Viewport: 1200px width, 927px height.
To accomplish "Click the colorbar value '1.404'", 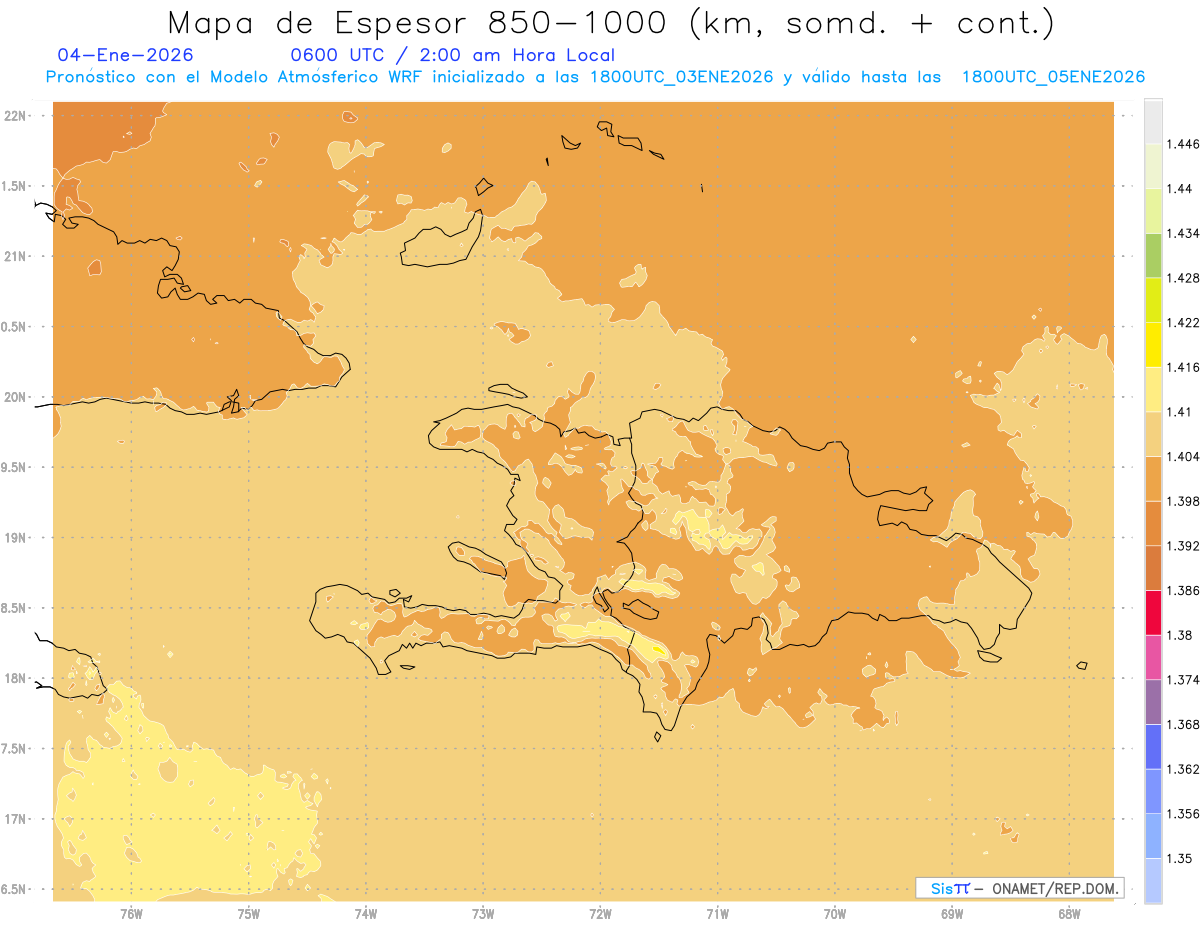I will tap(1182, 457).
